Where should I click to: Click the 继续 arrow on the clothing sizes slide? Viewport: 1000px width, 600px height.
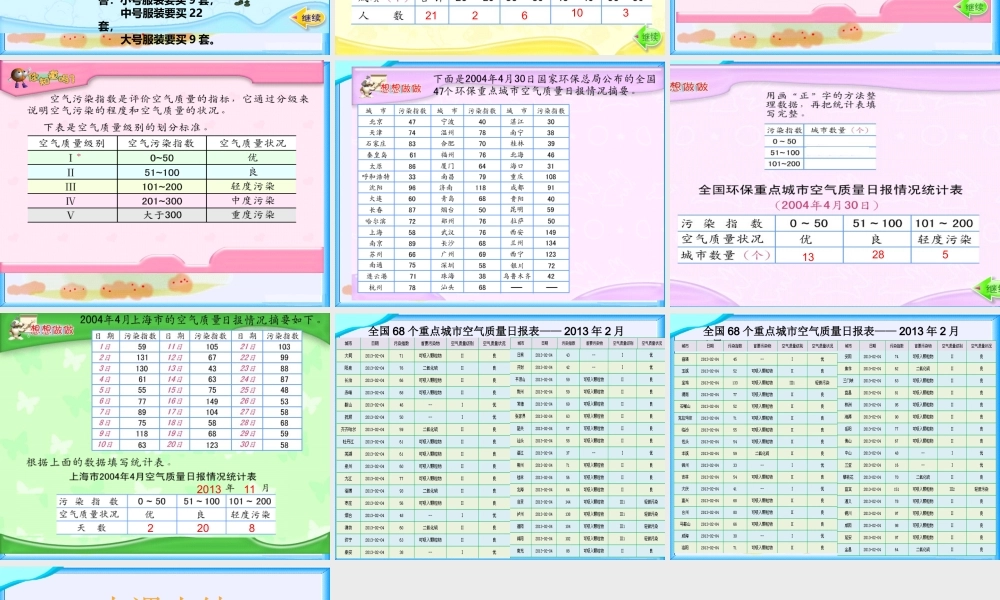point(309,18)
